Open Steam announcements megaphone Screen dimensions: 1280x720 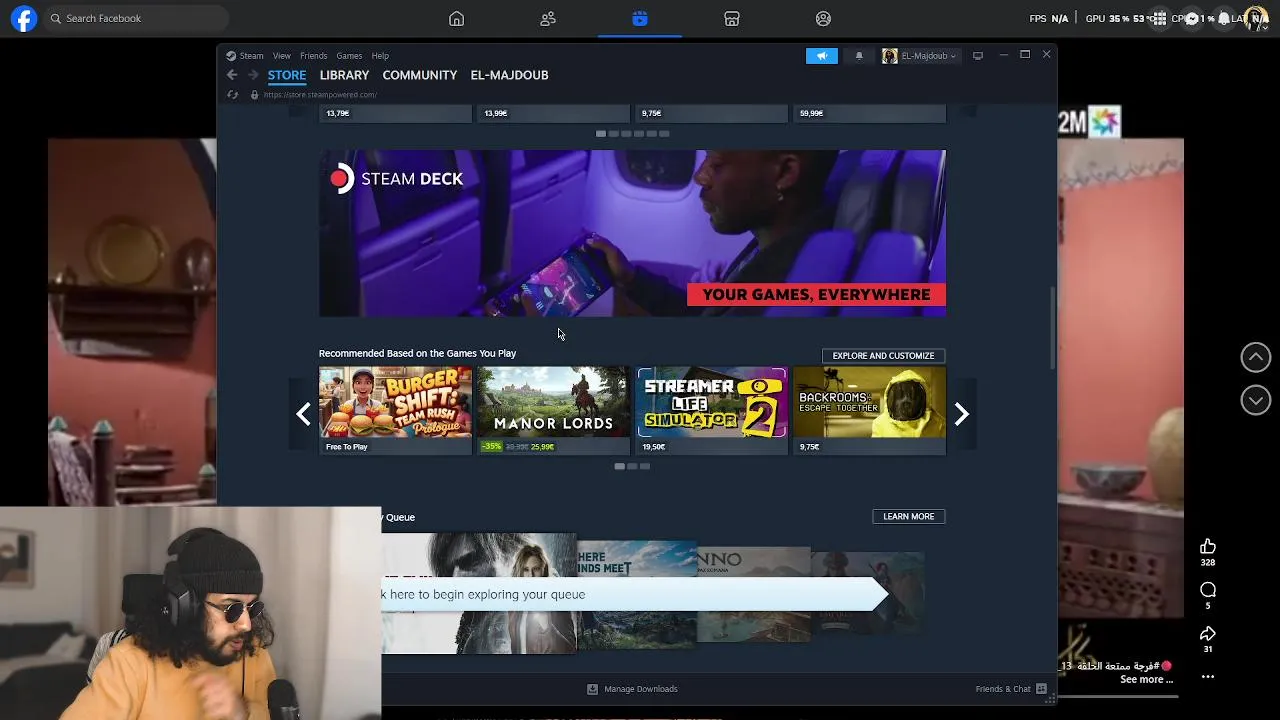point(822,56)
